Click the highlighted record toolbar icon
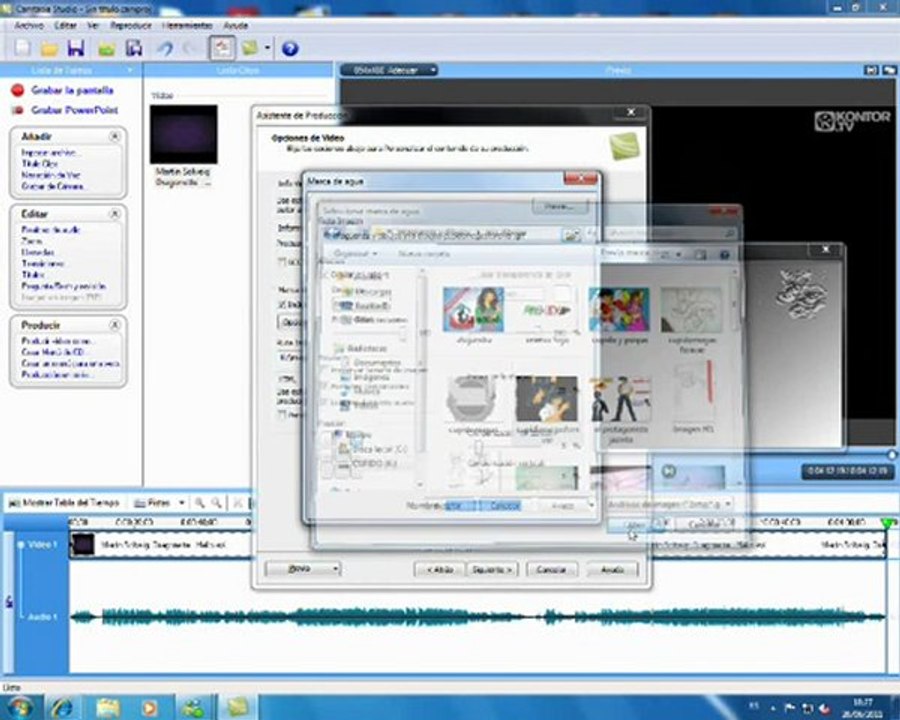Screen dimensions: 900x720 coord(222,48)
